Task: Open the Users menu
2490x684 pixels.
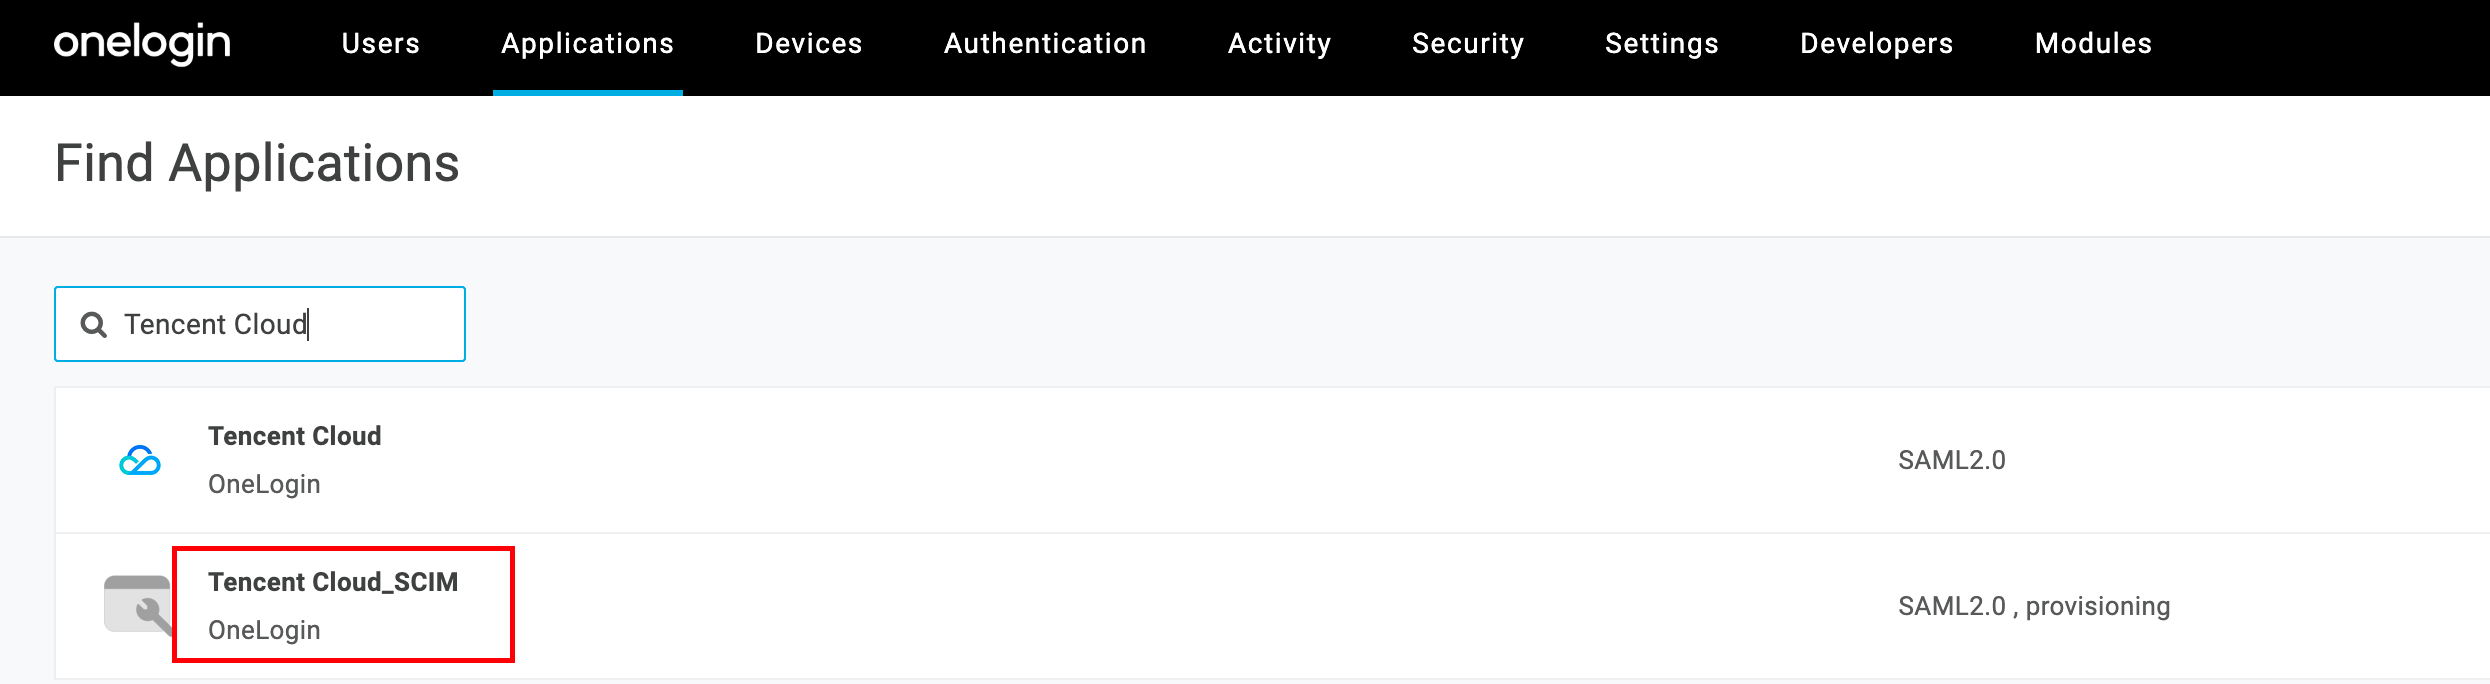Action: point(380,44)
